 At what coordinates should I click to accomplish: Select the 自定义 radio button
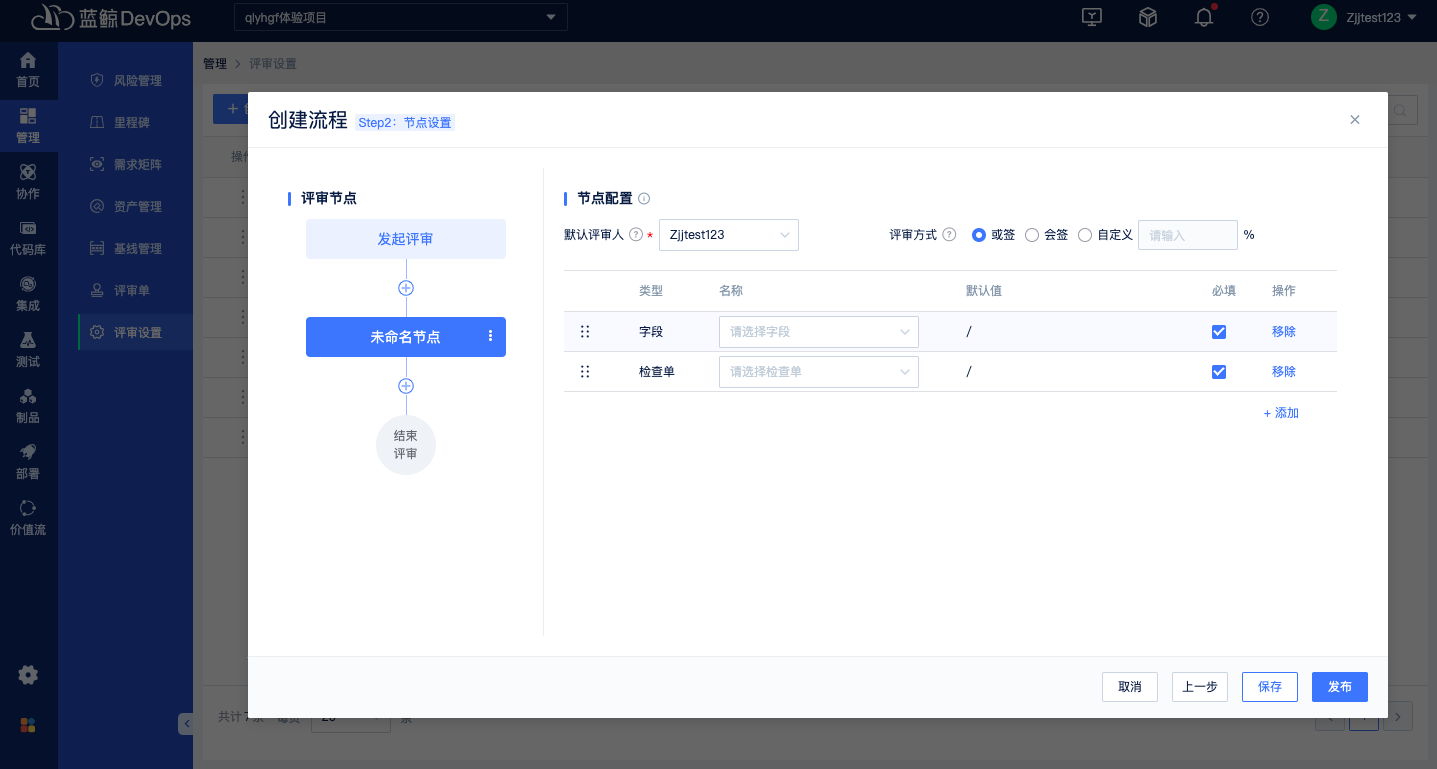1085,235
